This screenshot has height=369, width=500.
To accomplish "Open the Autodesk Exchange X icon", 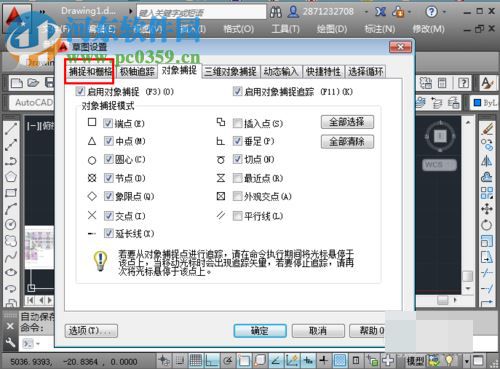I will point(380,12).
